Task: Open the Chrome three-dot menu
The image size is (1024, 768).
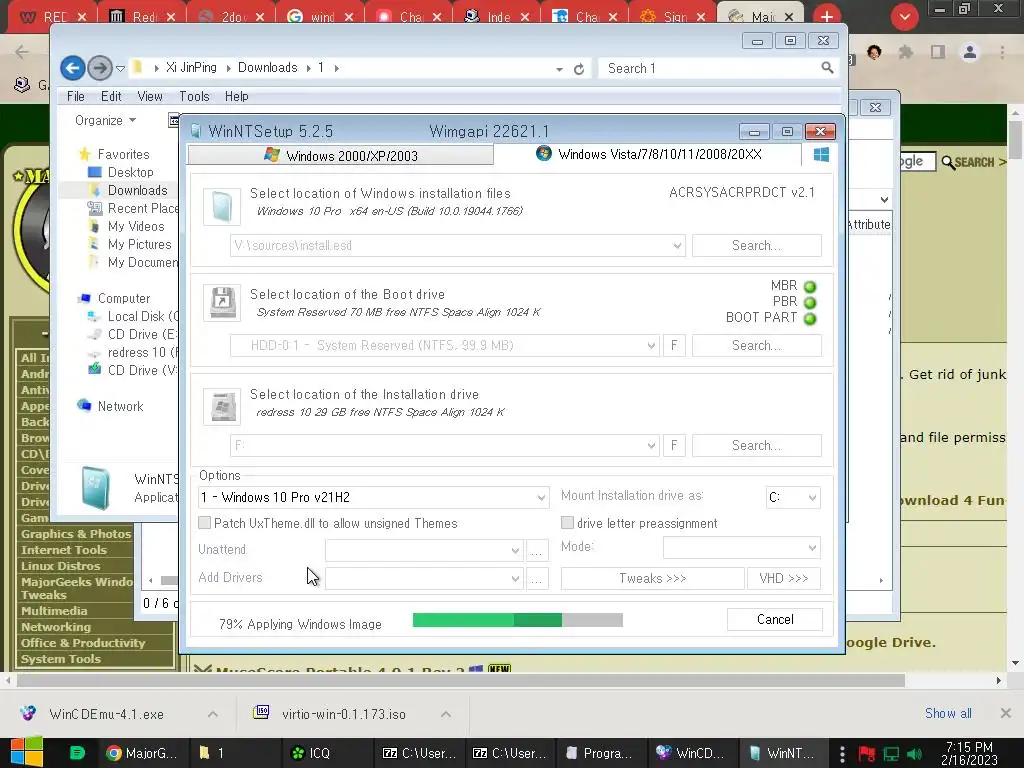Action: tap(1002, 52)
